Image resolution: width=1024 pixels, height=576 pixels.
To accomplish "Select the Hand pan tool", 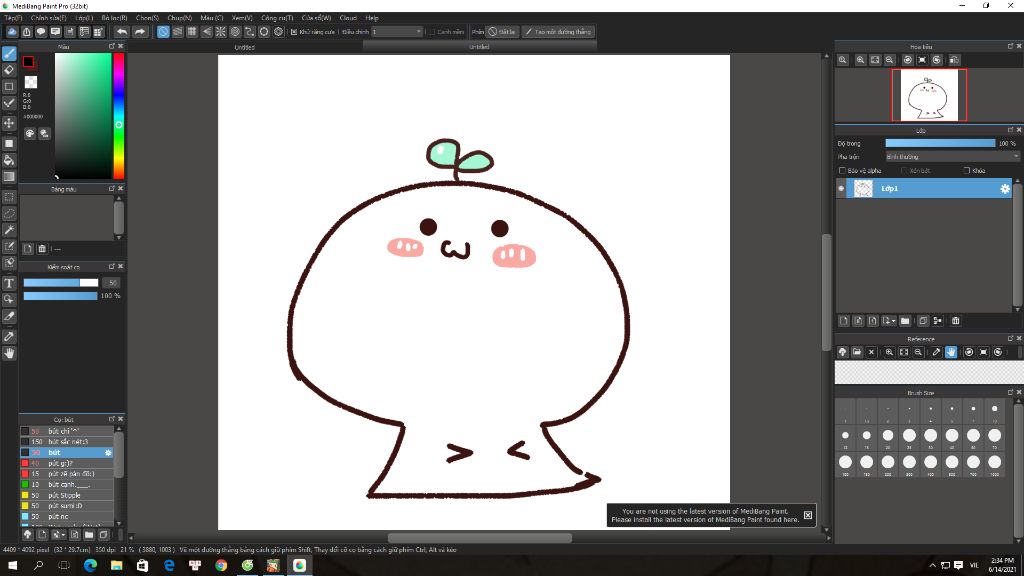I will 9,353.
